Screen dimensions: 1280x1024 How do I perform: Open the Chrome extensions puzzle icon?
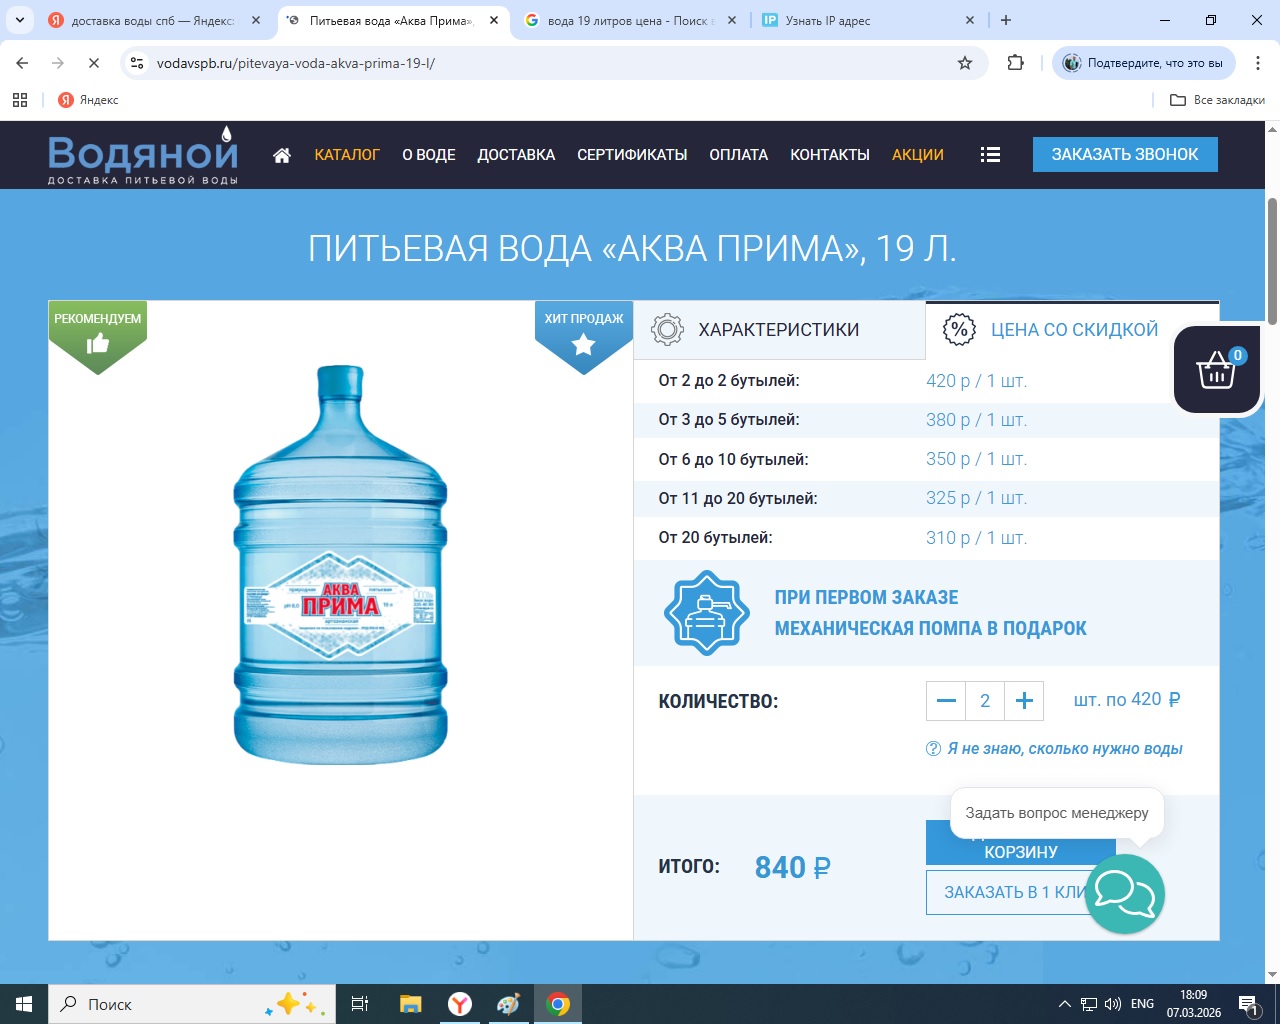pos(1016,63)
